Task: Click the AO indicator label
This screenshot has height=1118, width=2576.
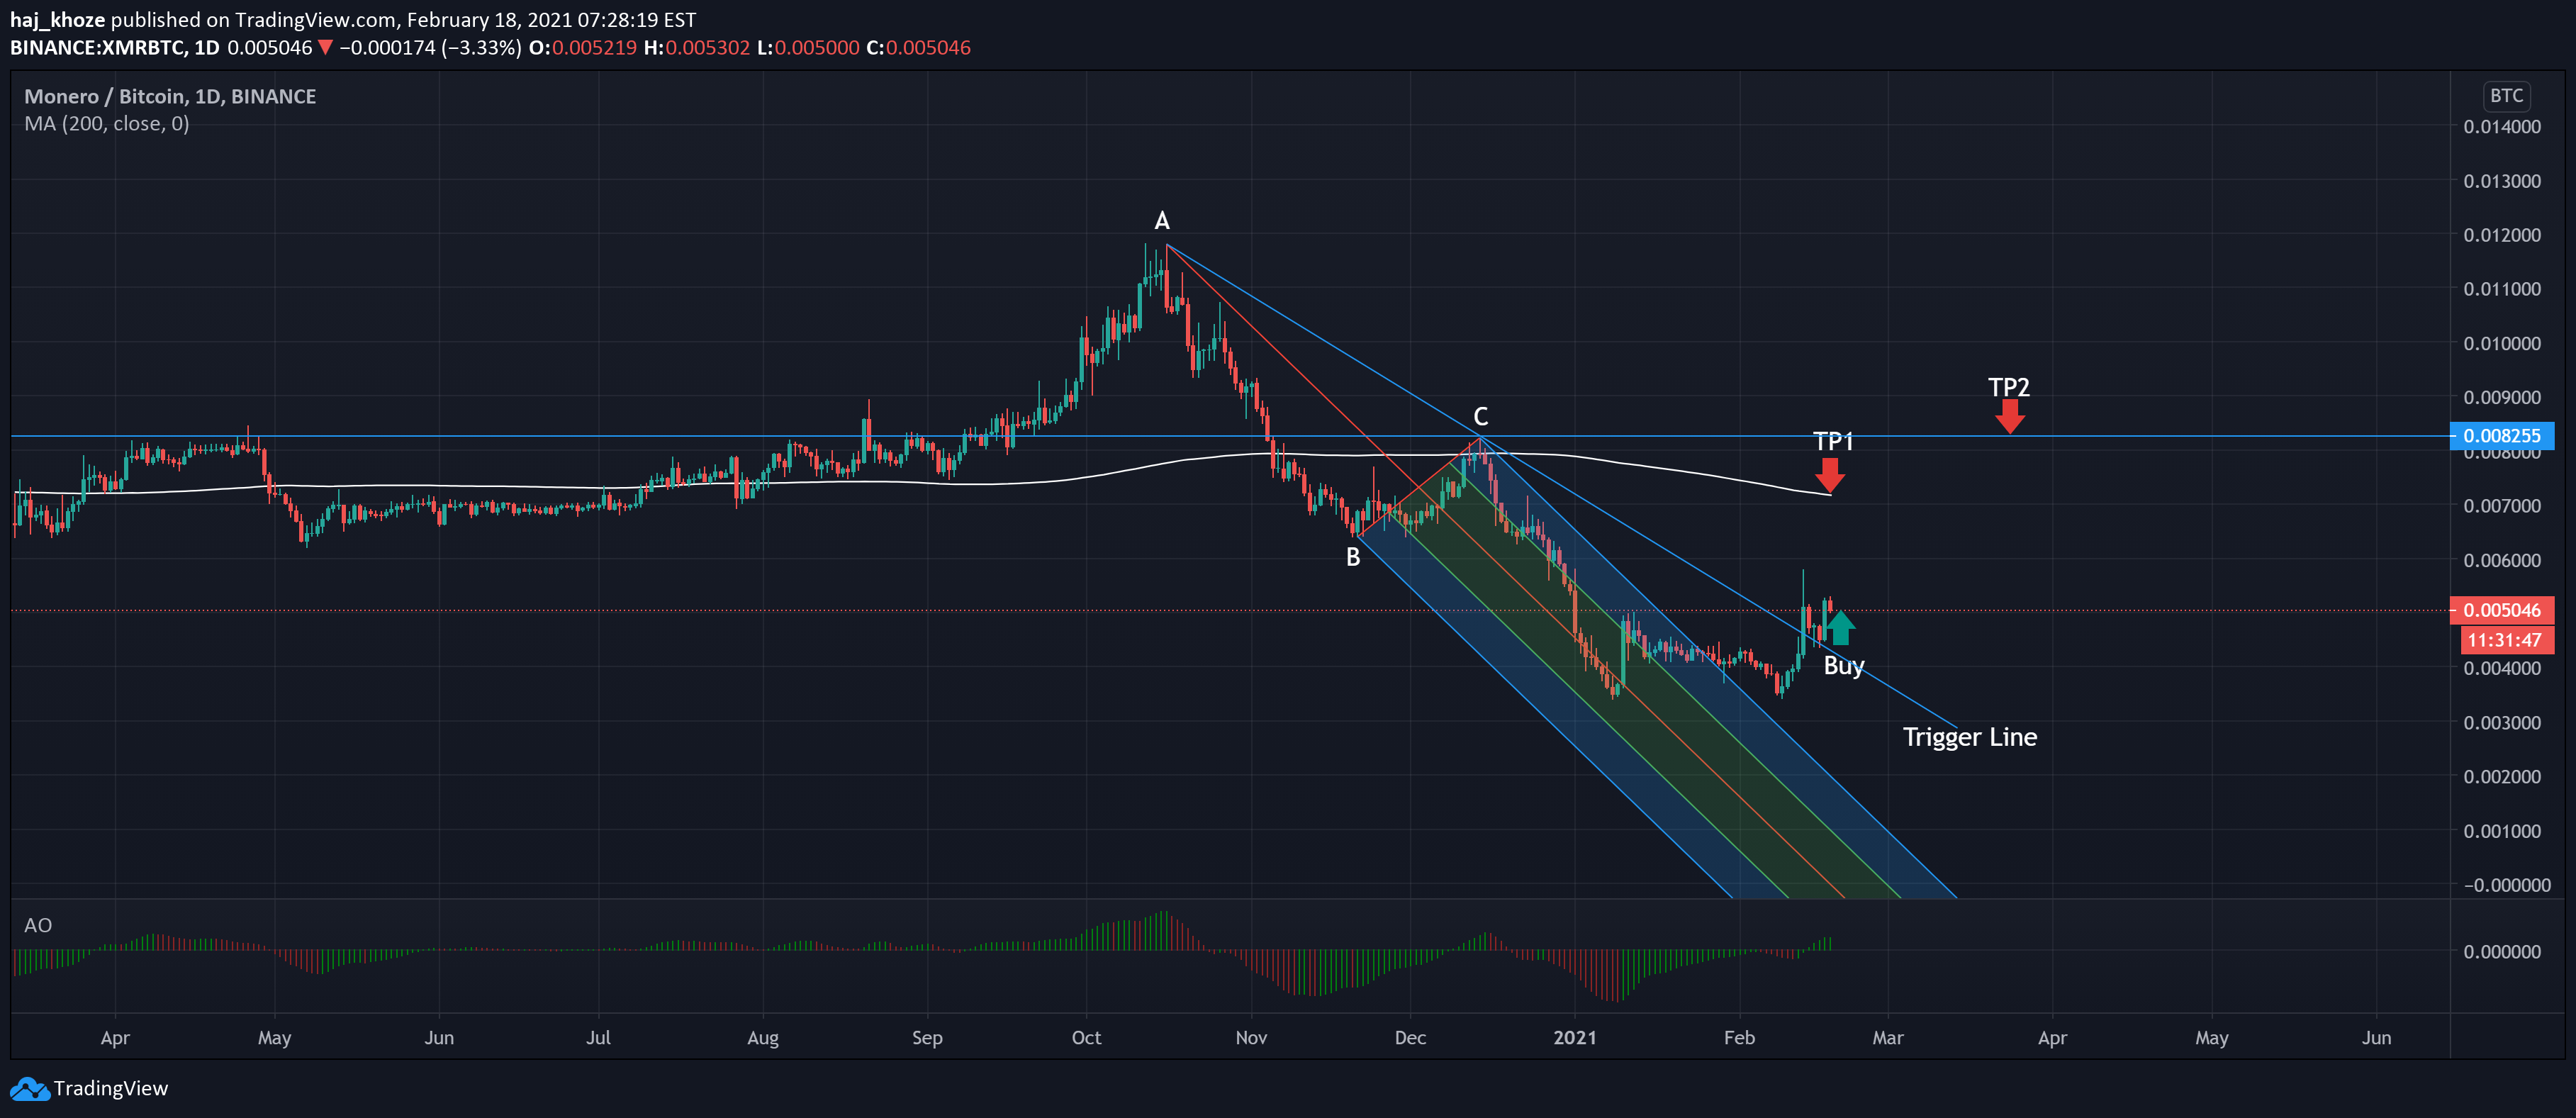Action: (38, 925)
